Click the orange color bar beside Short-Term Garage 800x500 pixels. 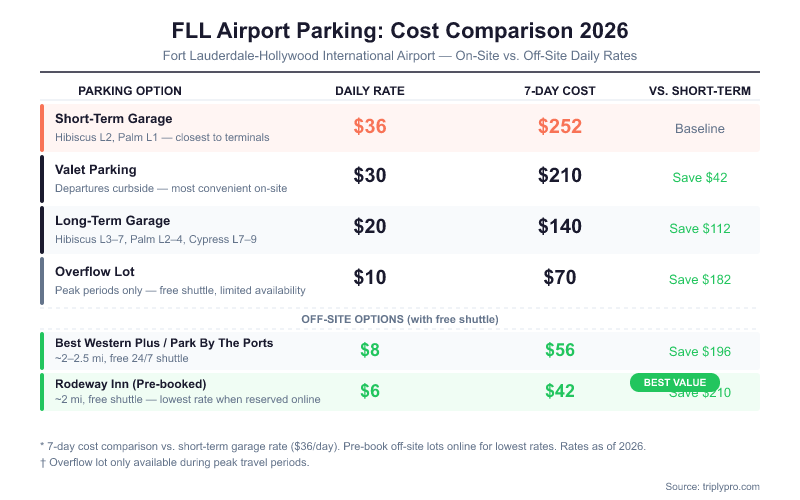(x=42, y=127)
